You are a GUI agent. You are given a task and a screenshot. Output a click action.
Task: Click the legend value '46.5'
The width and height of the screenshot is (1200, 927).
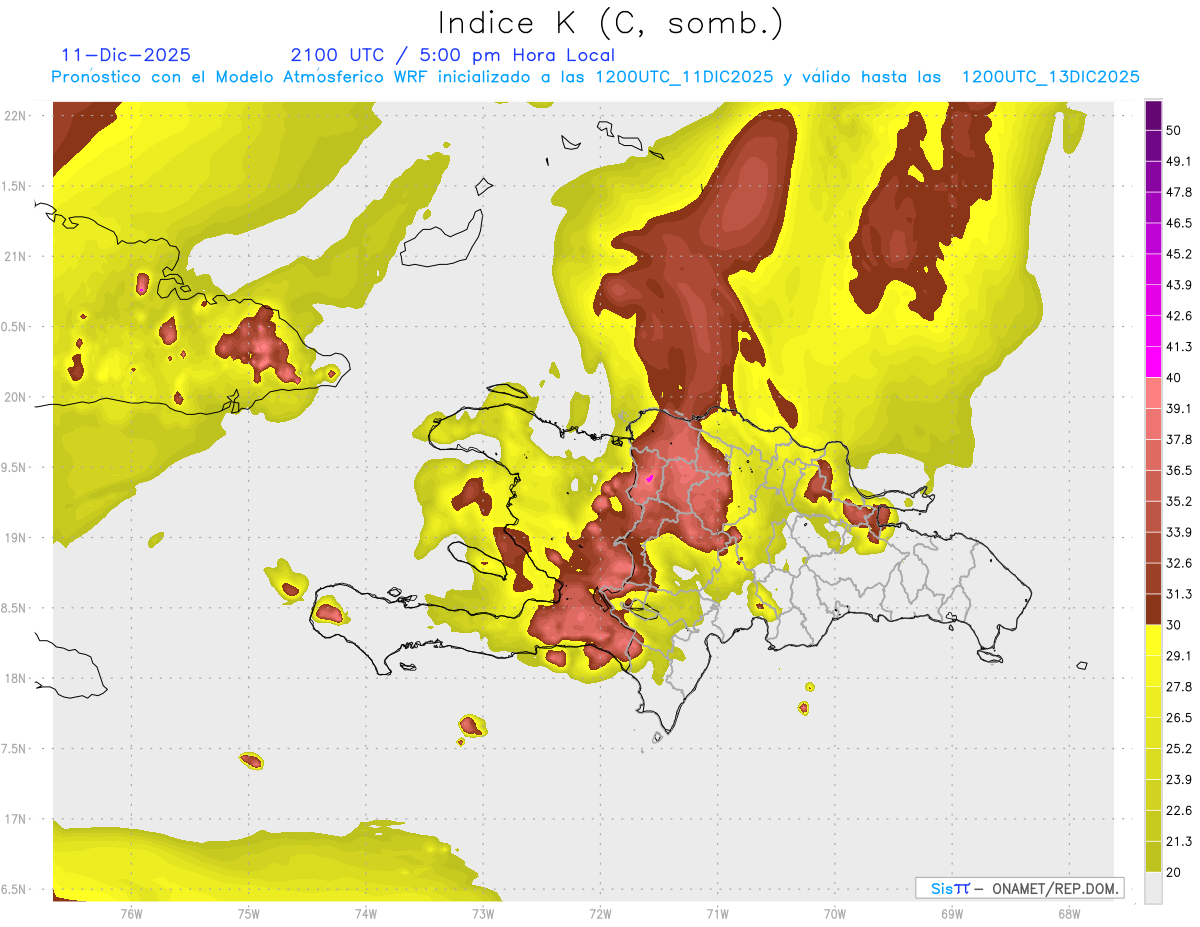pos(1179,224)
